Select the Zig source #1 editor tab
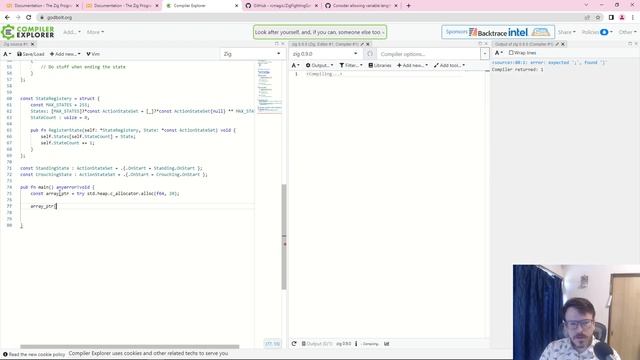Screen dimensions: 640x360 [16, 44]
